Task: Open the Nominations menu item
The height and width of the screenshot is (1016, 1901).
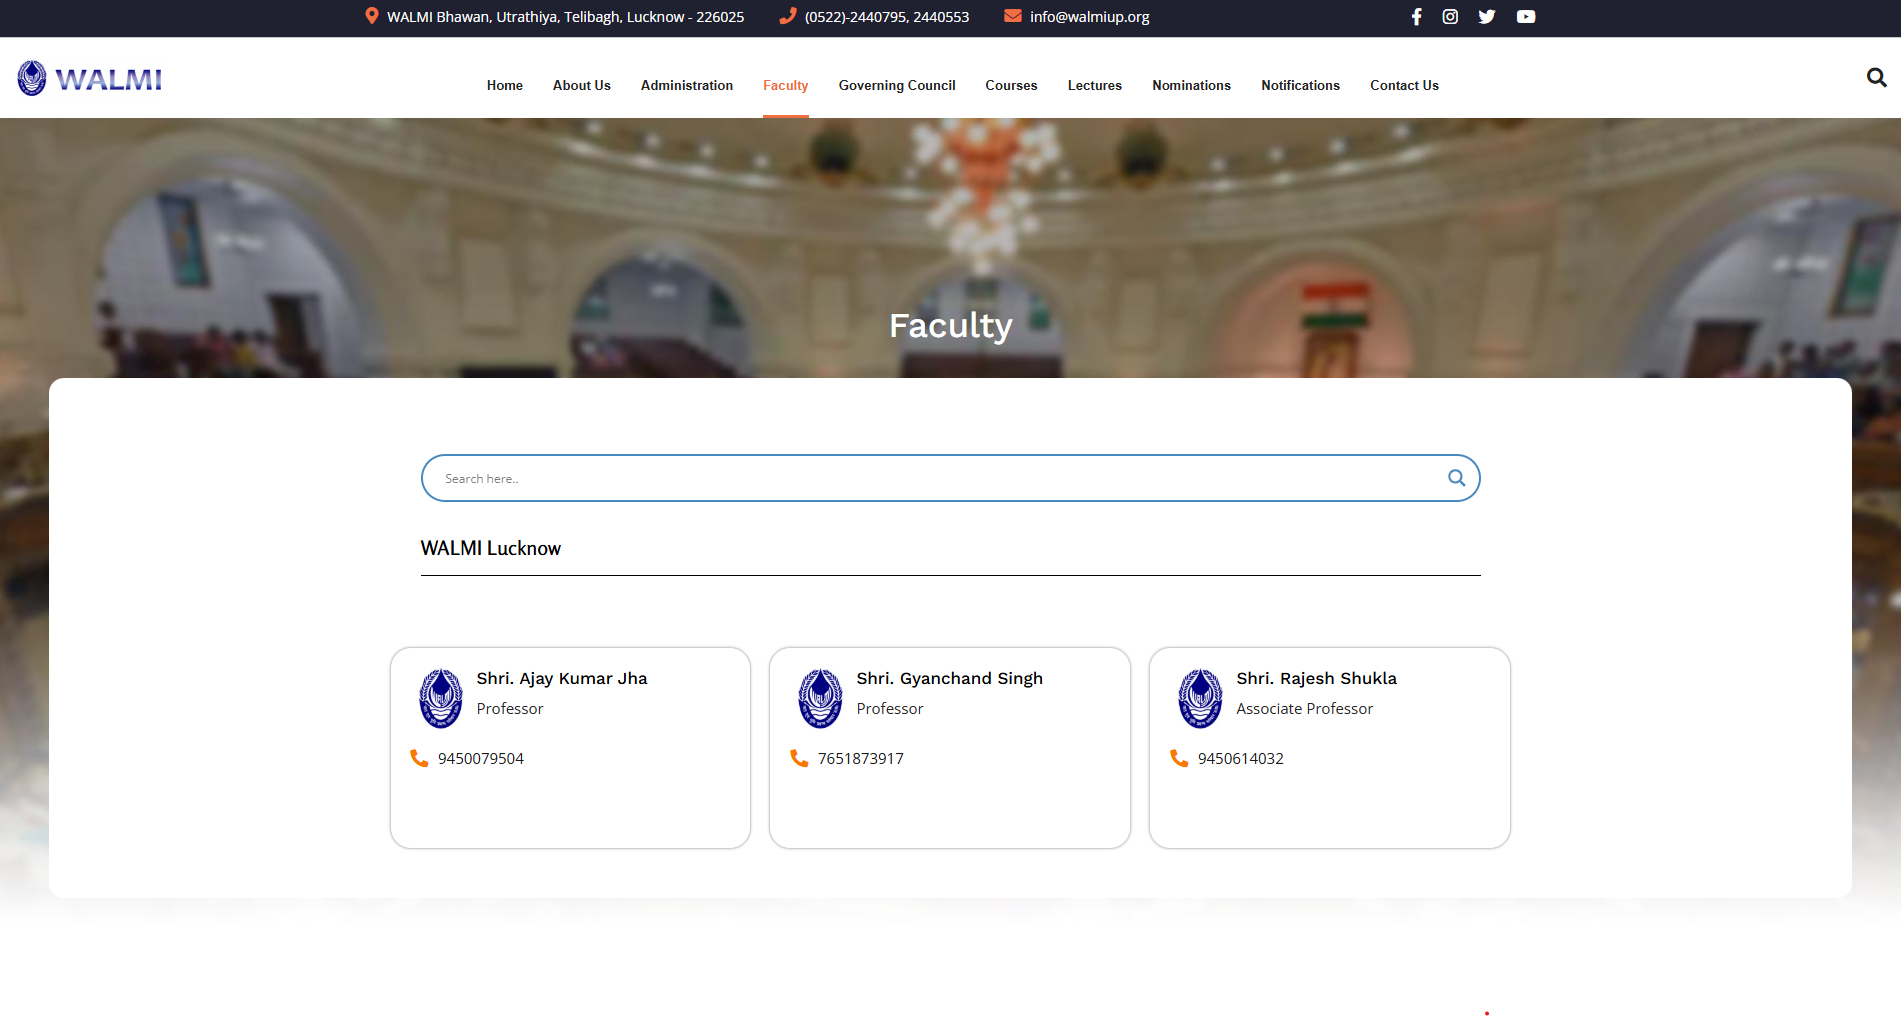Action: click(1192, 85)
